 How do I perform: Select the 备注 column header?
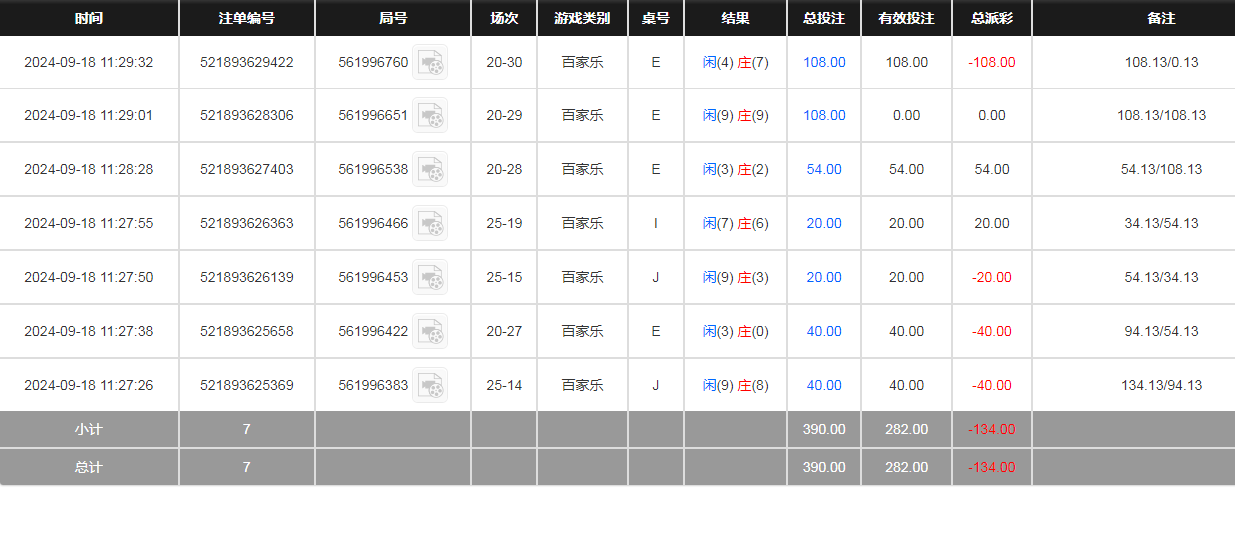pos(1161,18)
